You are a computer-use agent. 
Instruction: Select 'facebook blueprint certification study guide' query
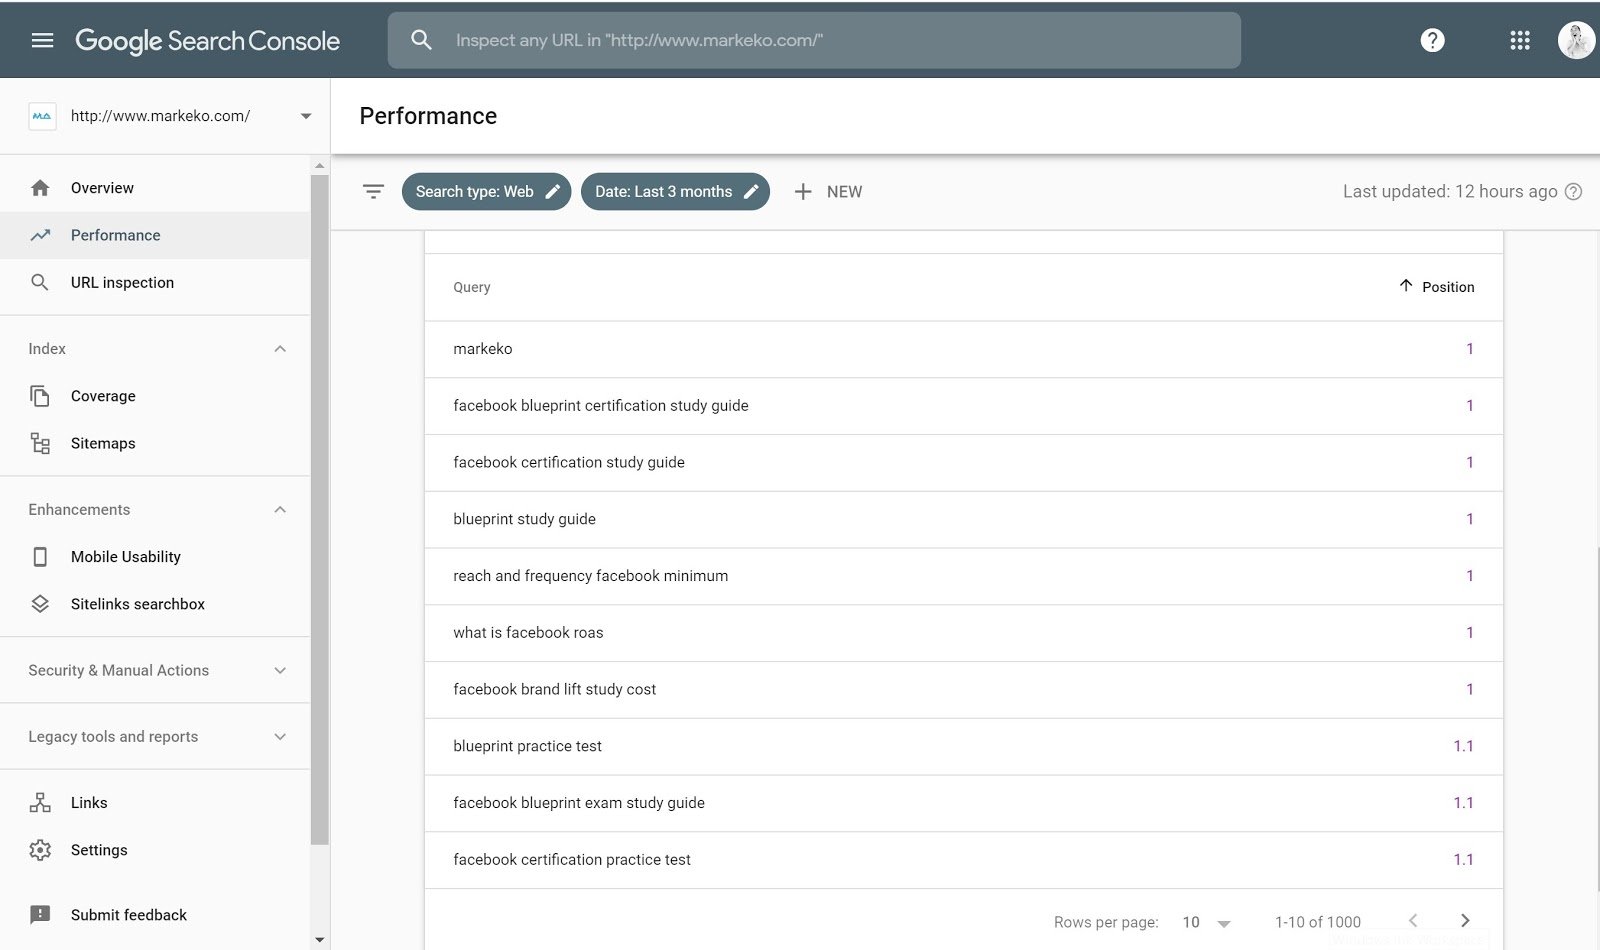click(963, 406)
